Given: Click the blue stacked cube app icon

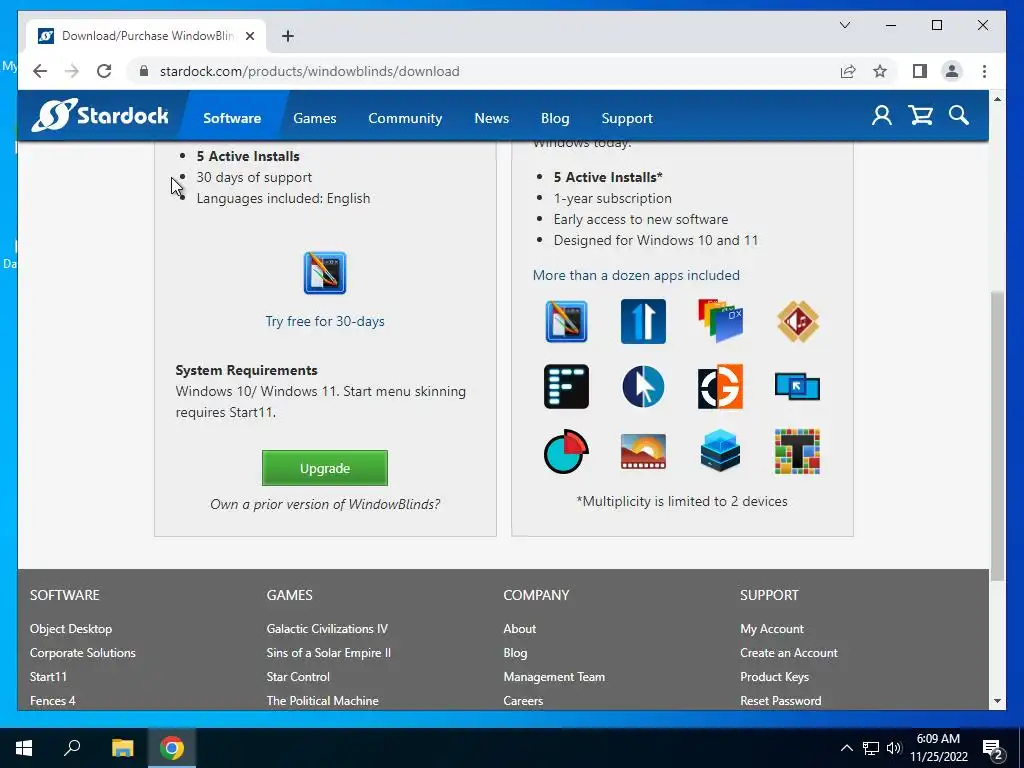Looking at the screenshot, I should pyautogui.click(x=720, y=451).
